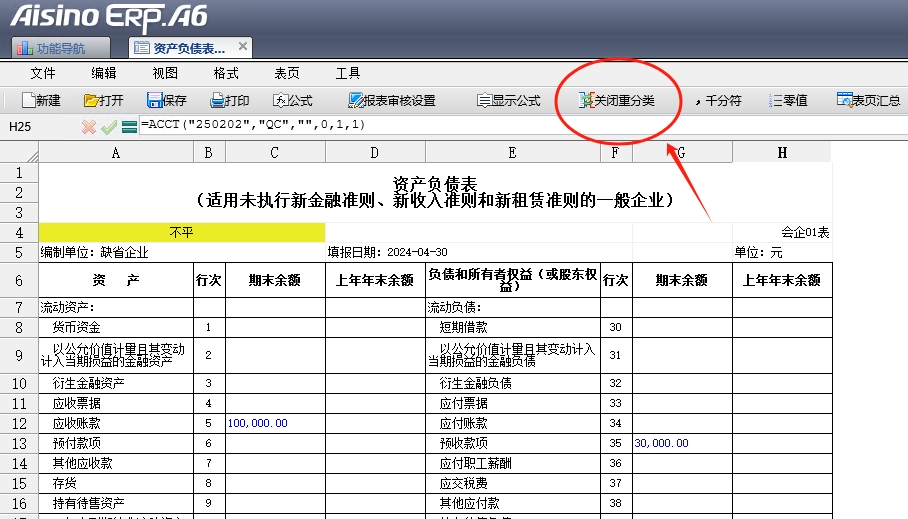
Task: Close the 资产负债表 tab
Action: tap(243, 46)
